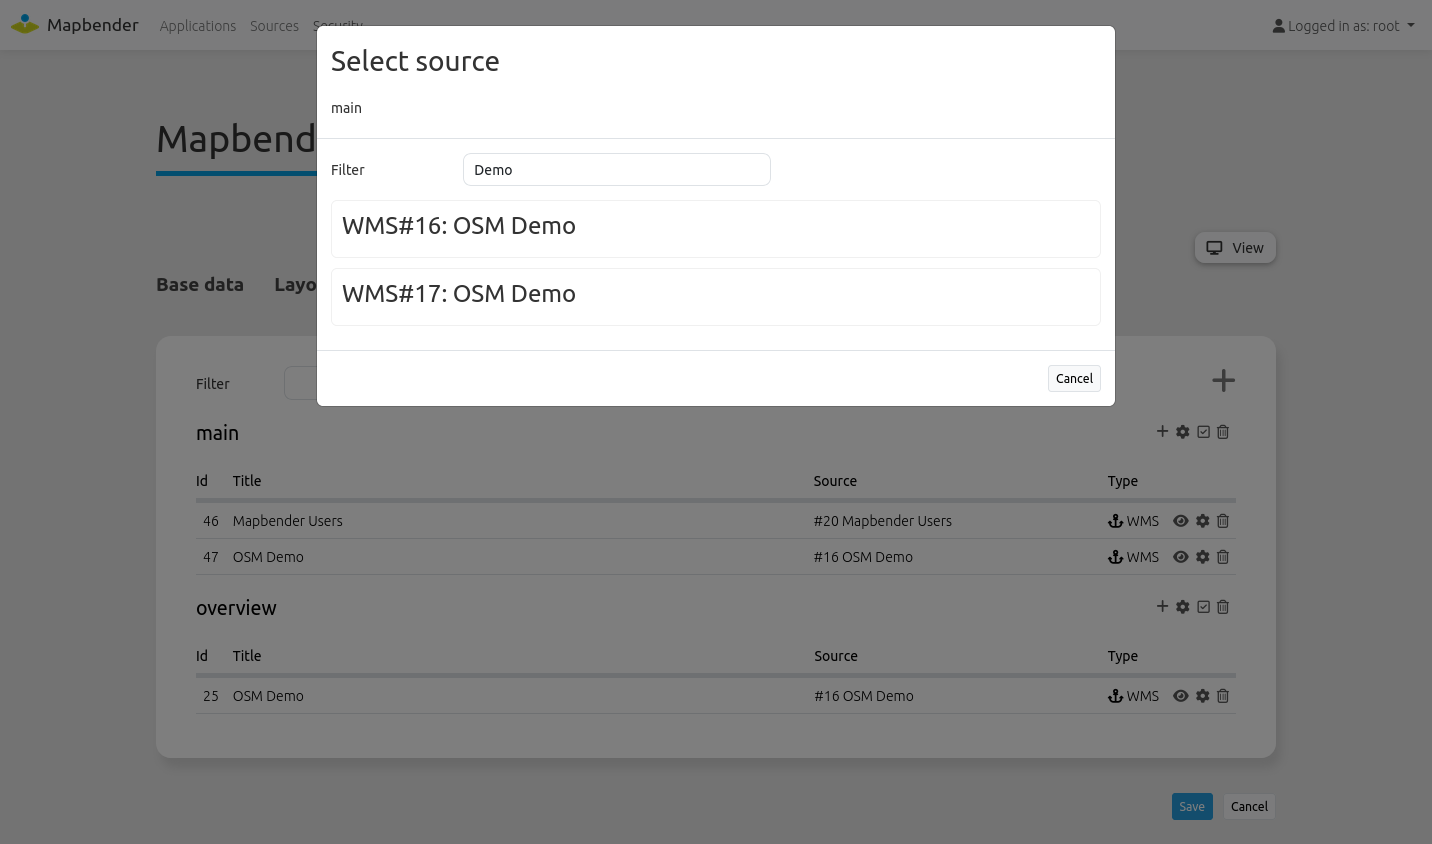This screenshot has height=844, width=1432.
Task: Click #16 OSM Demo source in row 47
Action: (863, 557)
